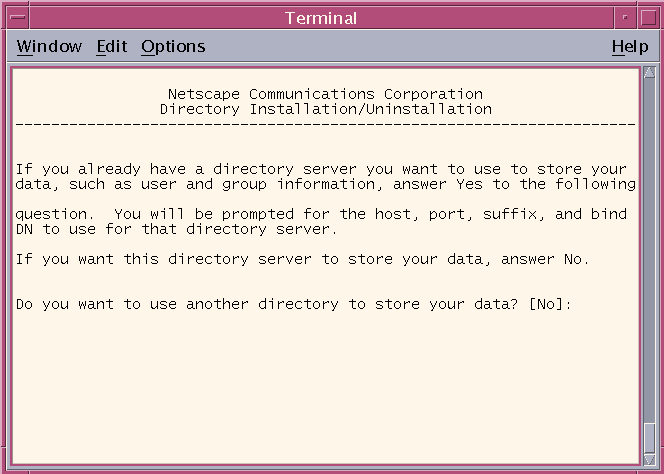Open the Help menu
Screen dimensions: 664x474
(x=630, y=46)
